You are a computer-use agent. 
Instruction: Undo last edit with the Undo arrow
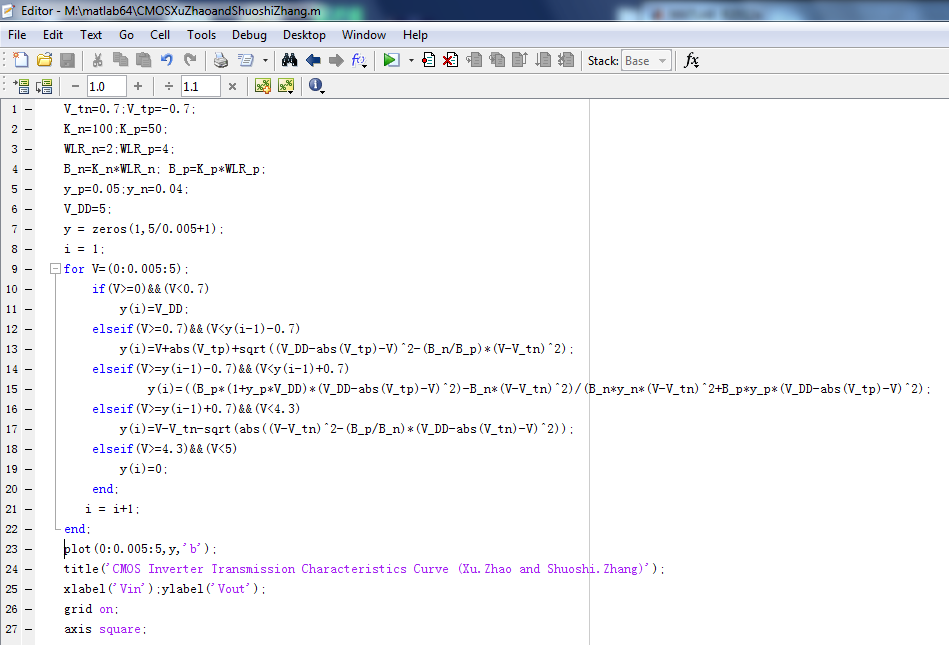coord(165,60)
